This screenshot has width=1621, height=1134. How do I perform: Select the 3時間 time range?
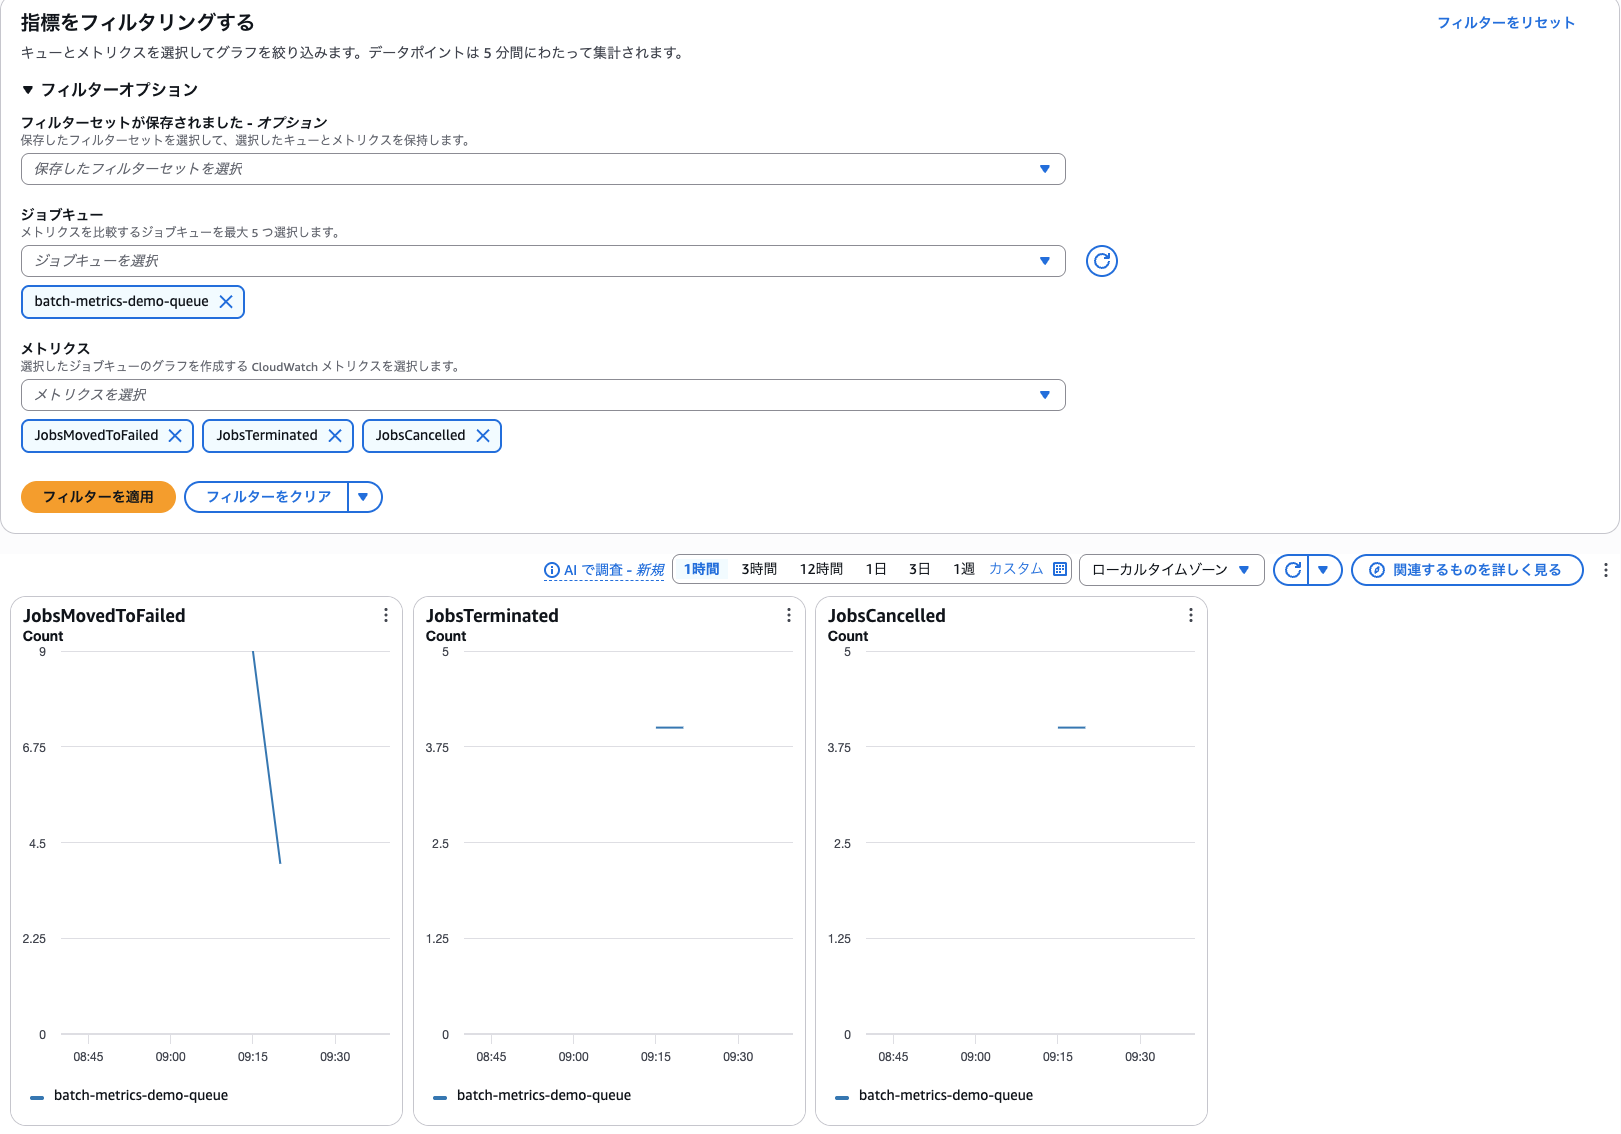(759, 569)
